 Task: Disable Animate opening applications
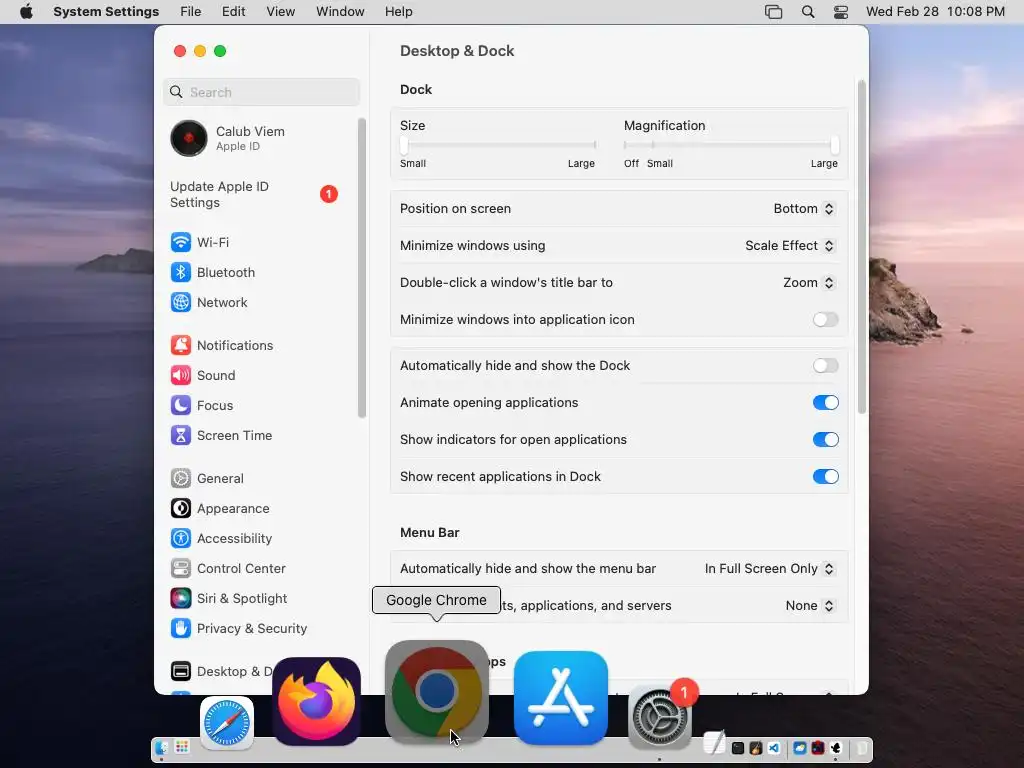(825, 402)
